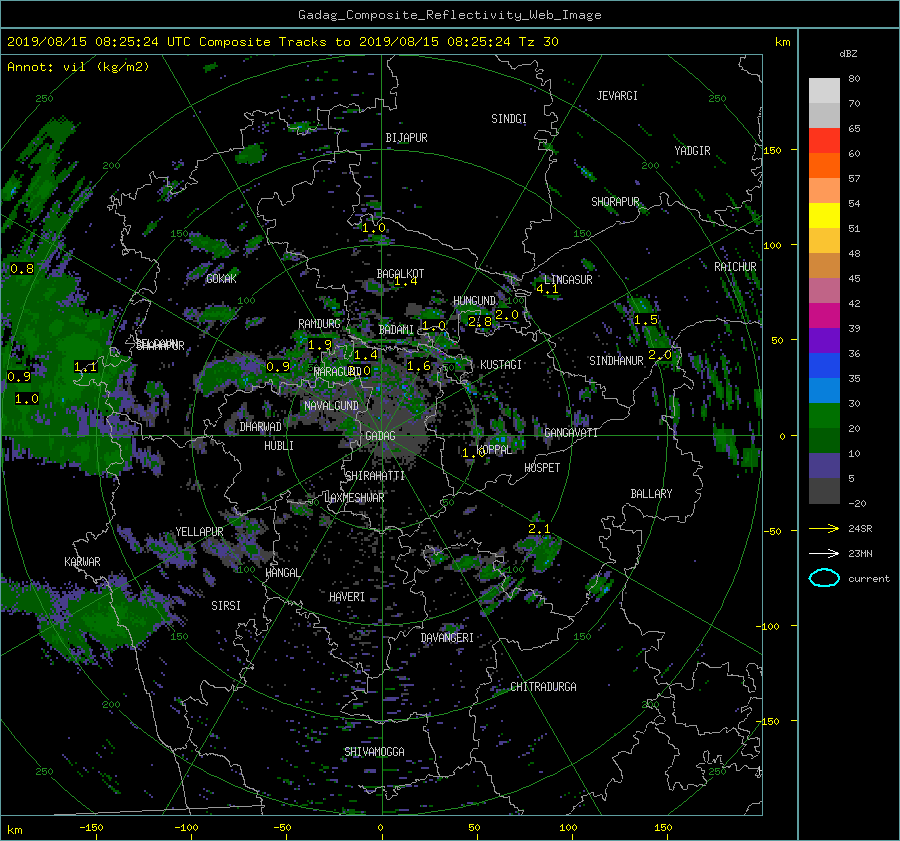
Task: Click the KUSTAGI city label
Action: (x=501, y=365)
